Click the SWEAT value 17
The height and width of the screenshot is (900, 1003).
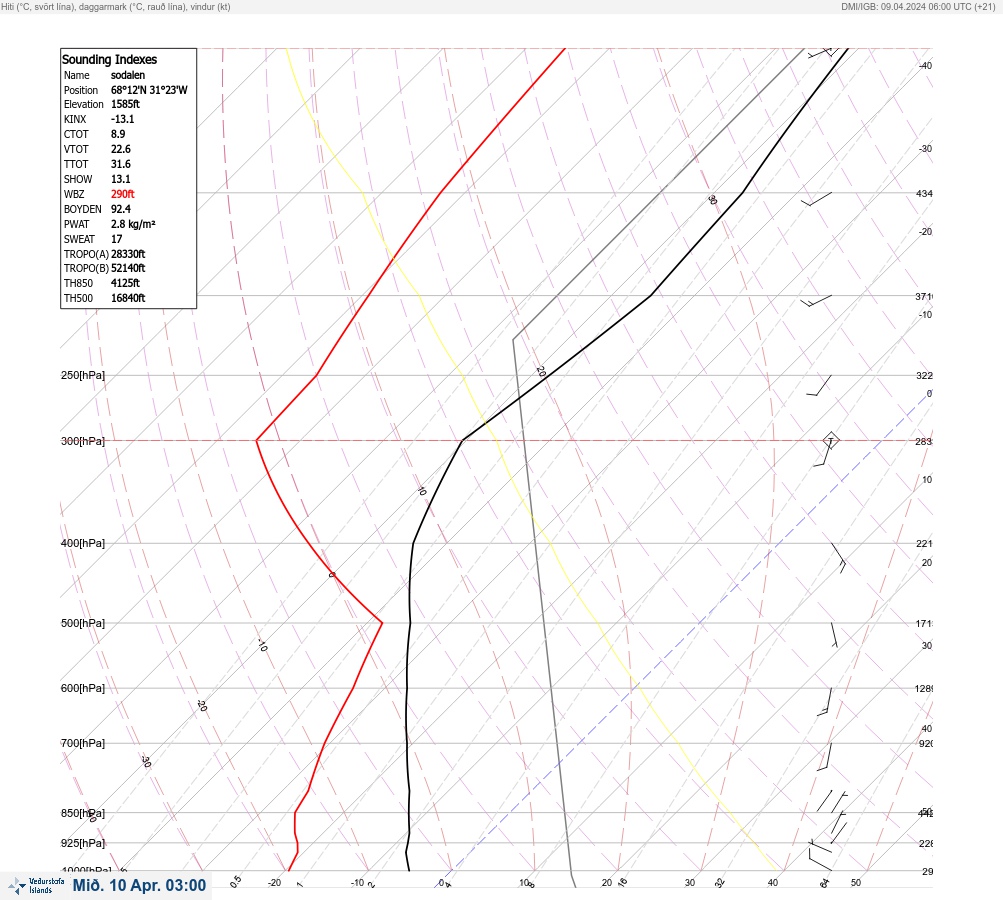point(116,239)
